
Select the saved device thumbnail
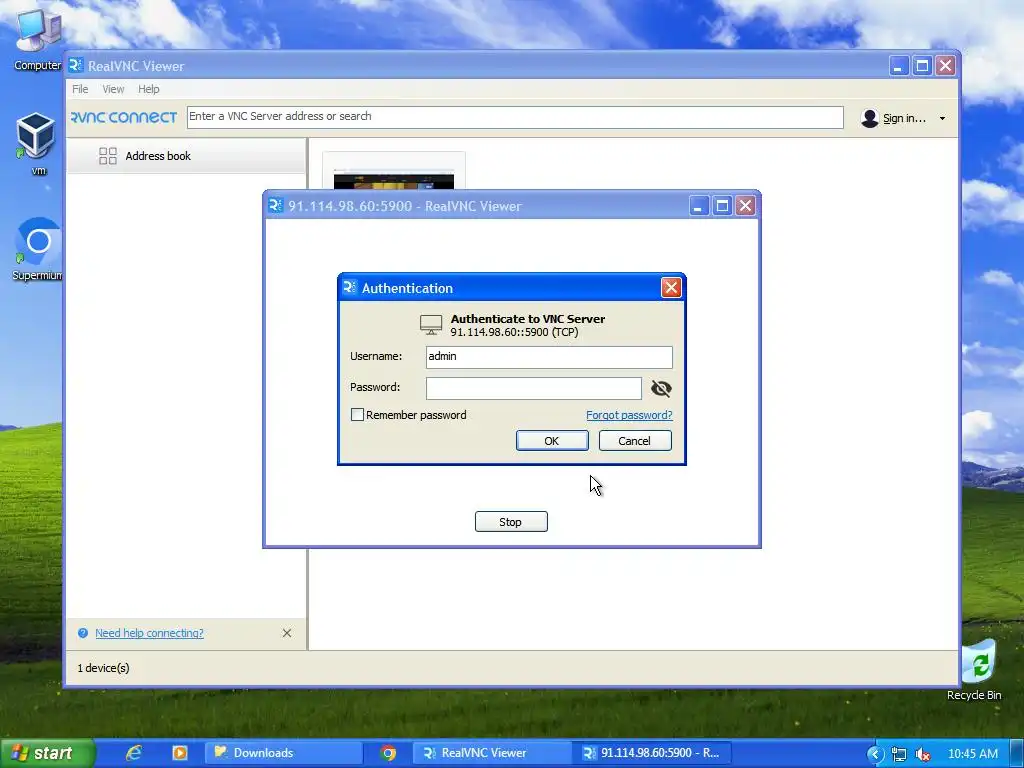coord(394,171)
